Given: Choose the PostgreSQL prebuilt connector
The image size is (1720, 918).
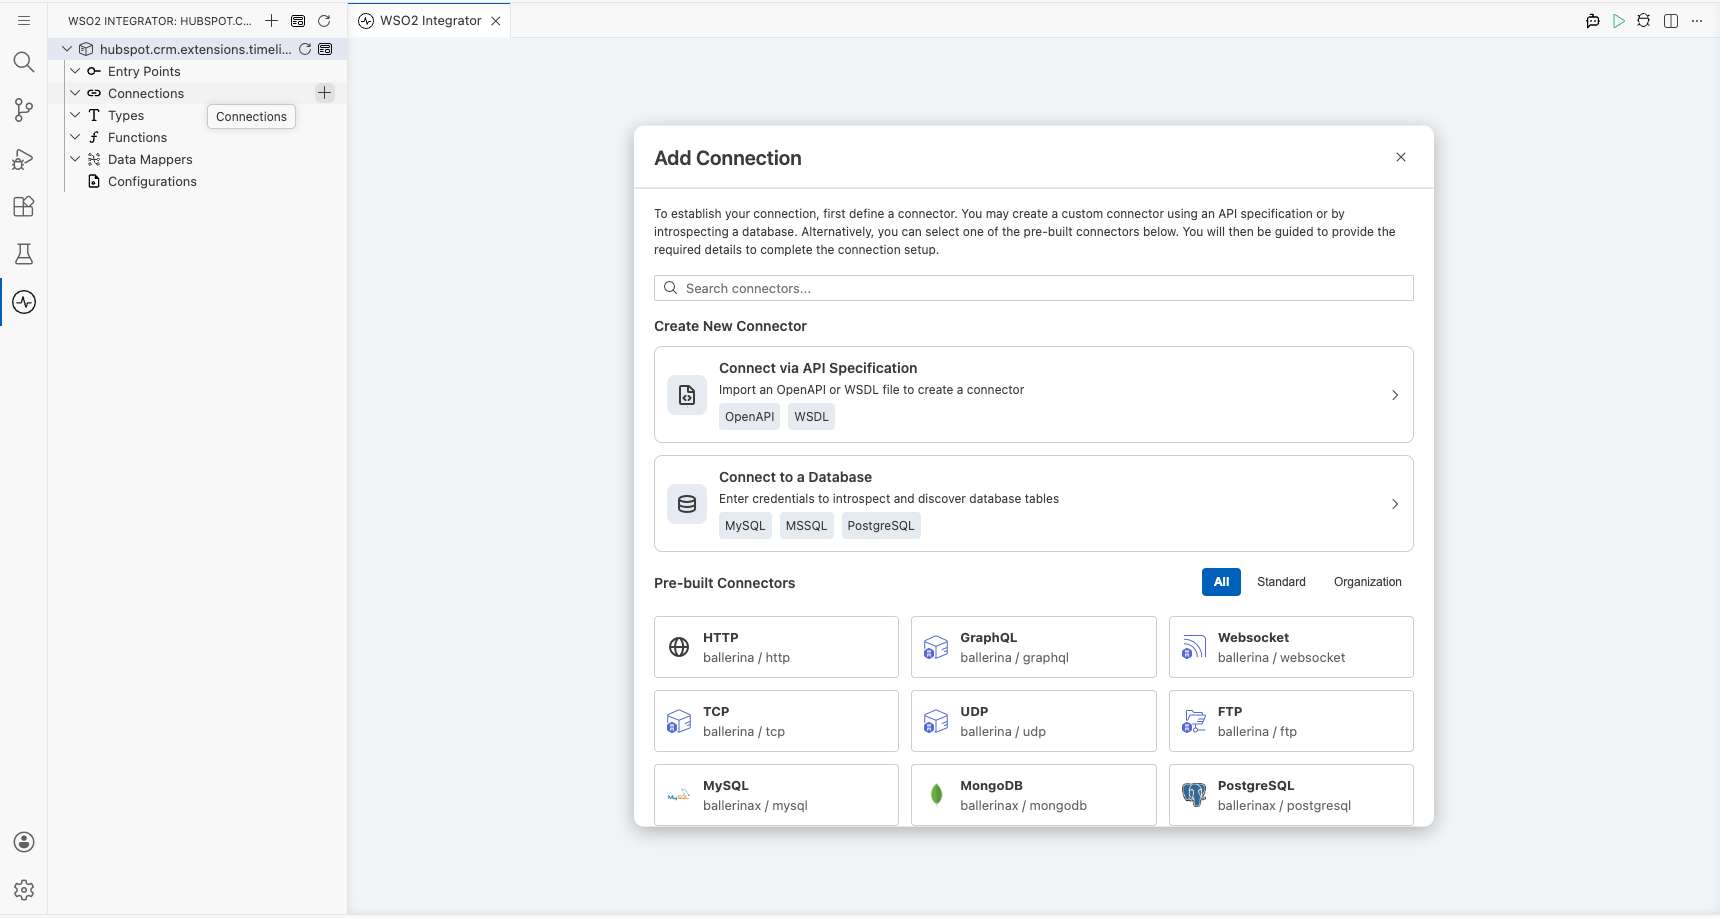Looking at the screenshot, I should pyautogui.click(x=1291, y=795).
